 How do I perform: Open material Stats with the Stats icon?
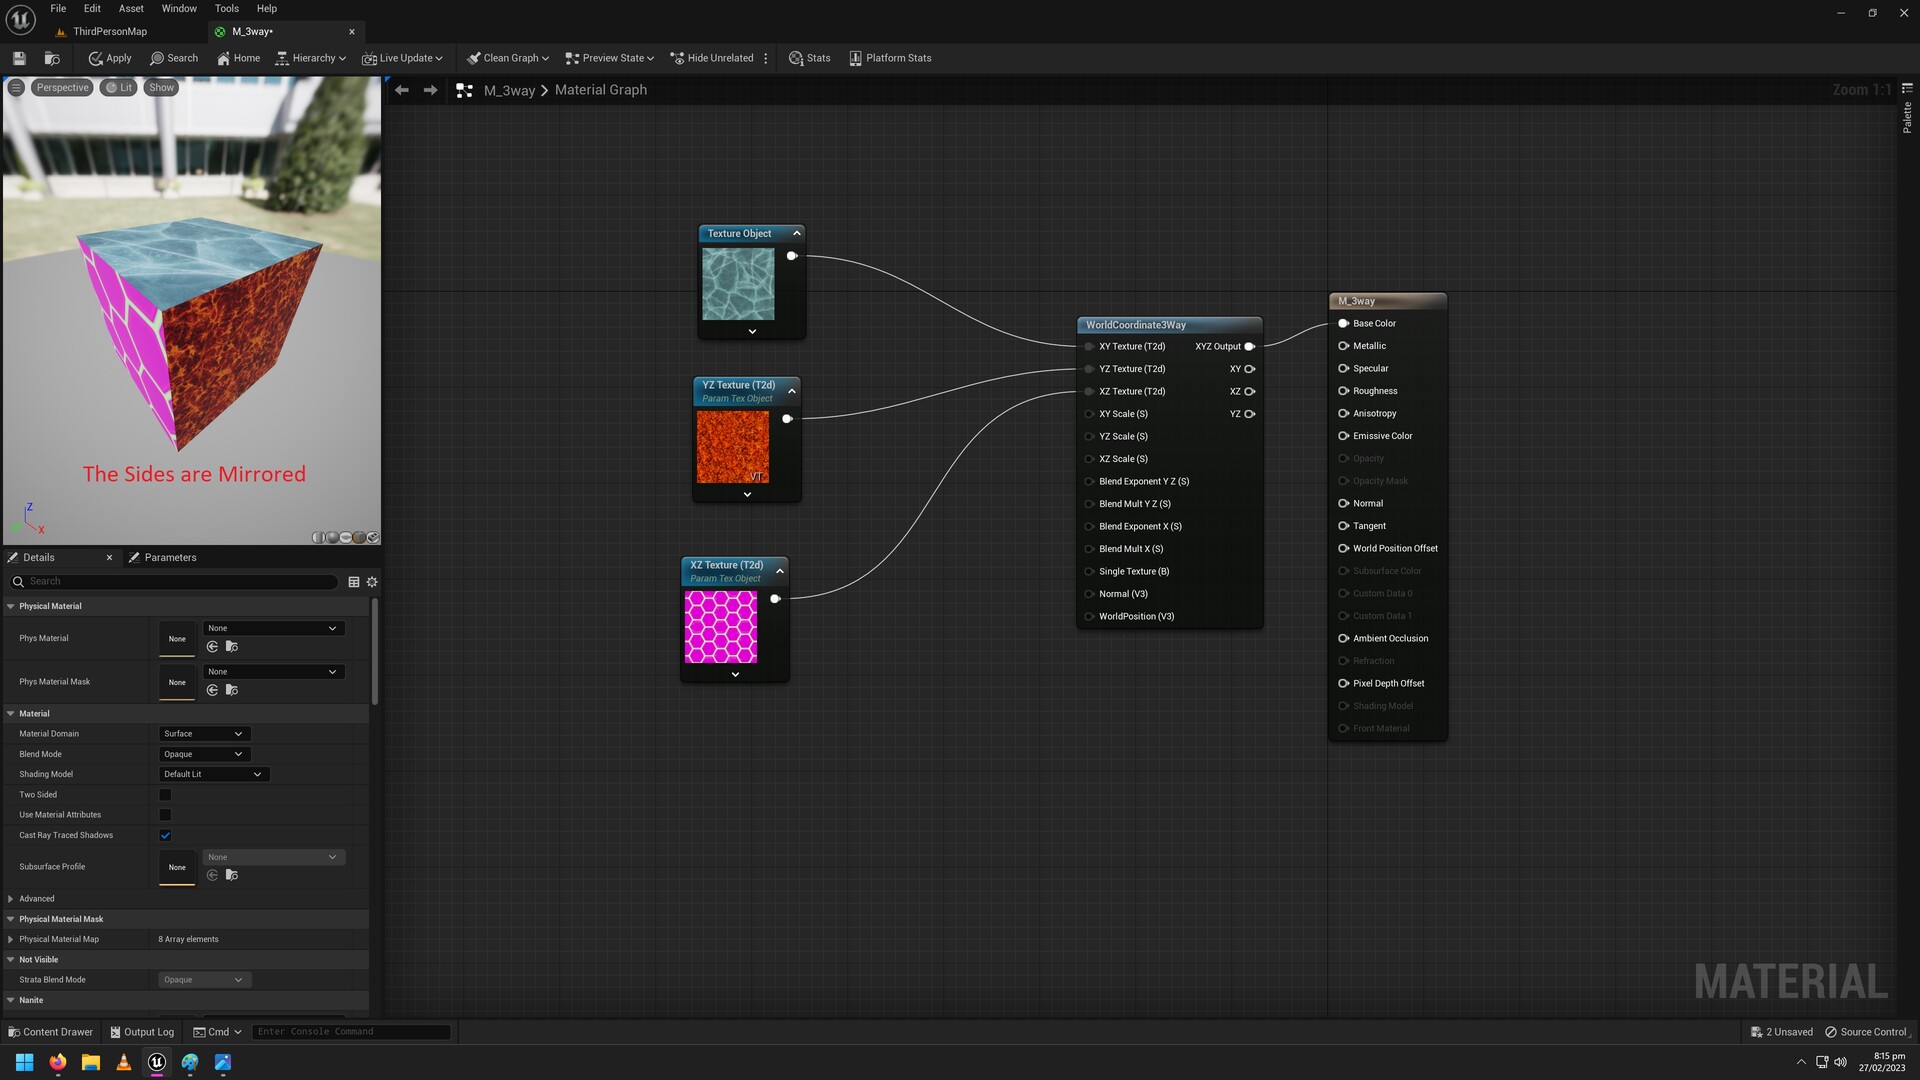click(x=795, y=58)
